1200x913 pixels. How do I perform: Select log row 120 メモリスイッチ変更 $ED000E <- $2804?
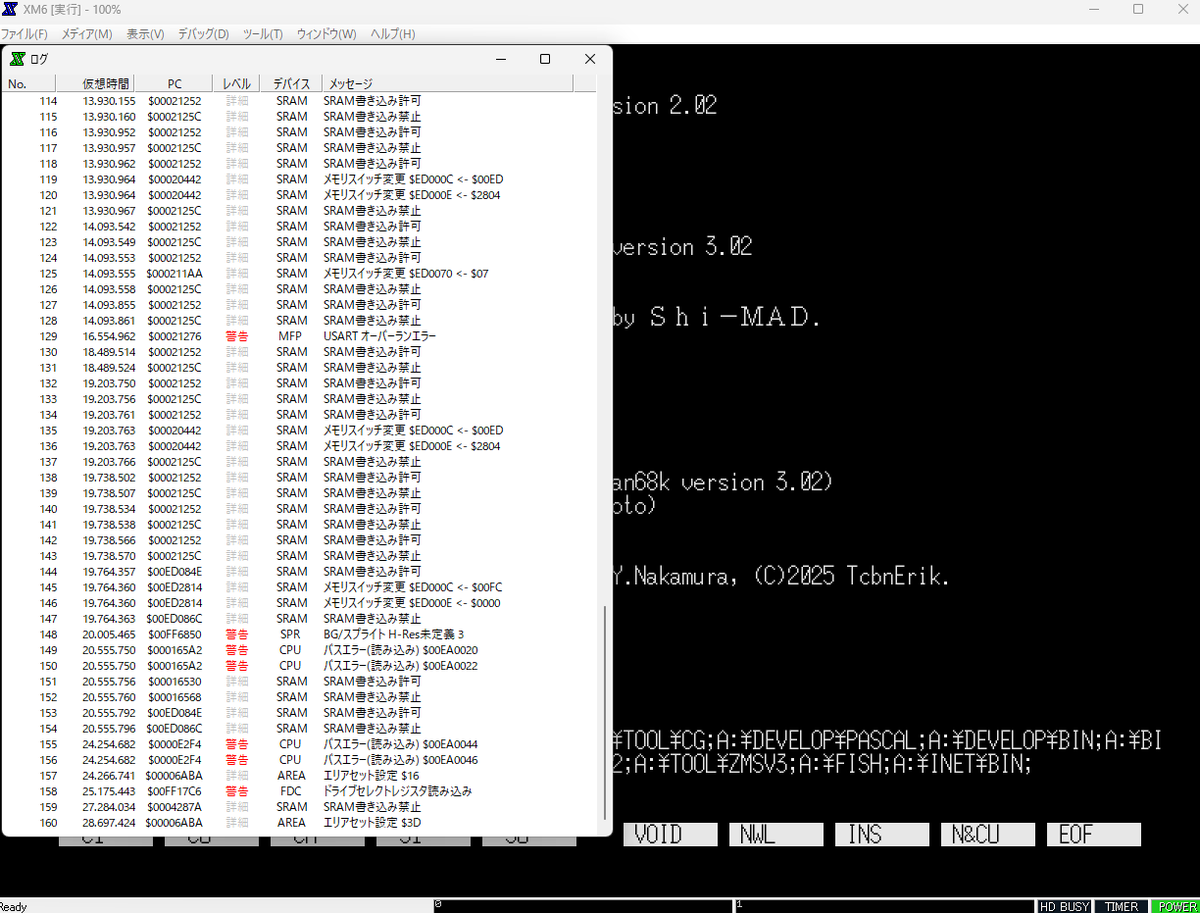[300, 195]
